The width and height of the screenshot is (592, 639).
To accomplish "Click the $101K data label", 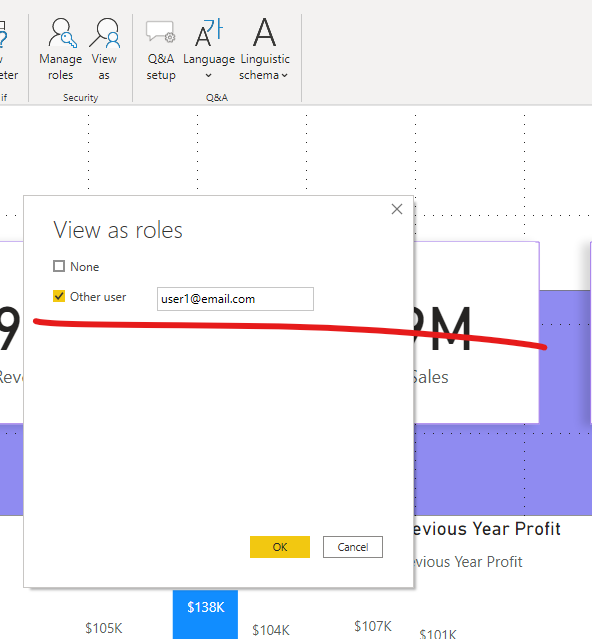I will (438, 634).
